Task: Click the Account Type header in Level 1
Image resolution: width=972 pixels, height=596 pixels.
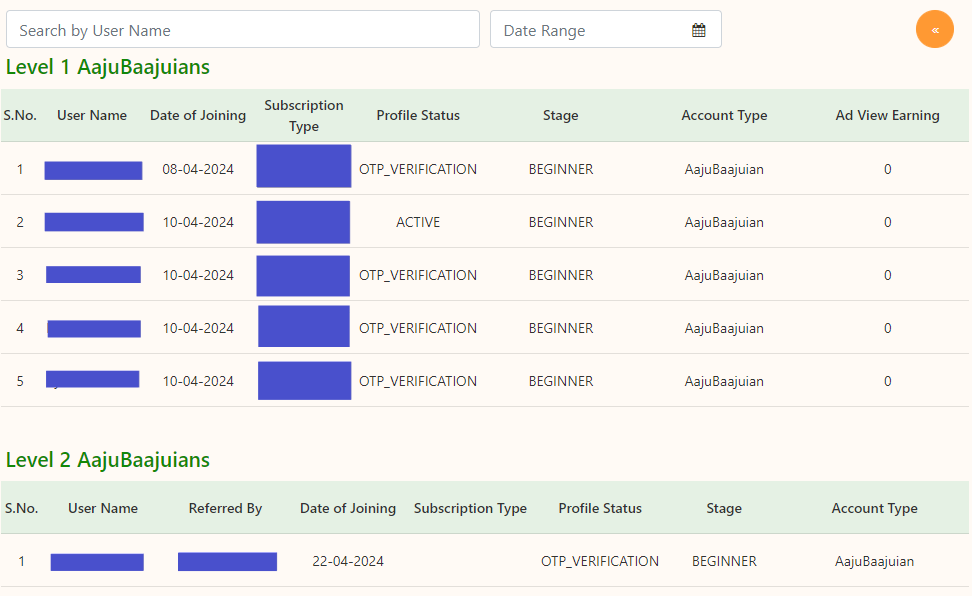Action: [x=724, y=115]
